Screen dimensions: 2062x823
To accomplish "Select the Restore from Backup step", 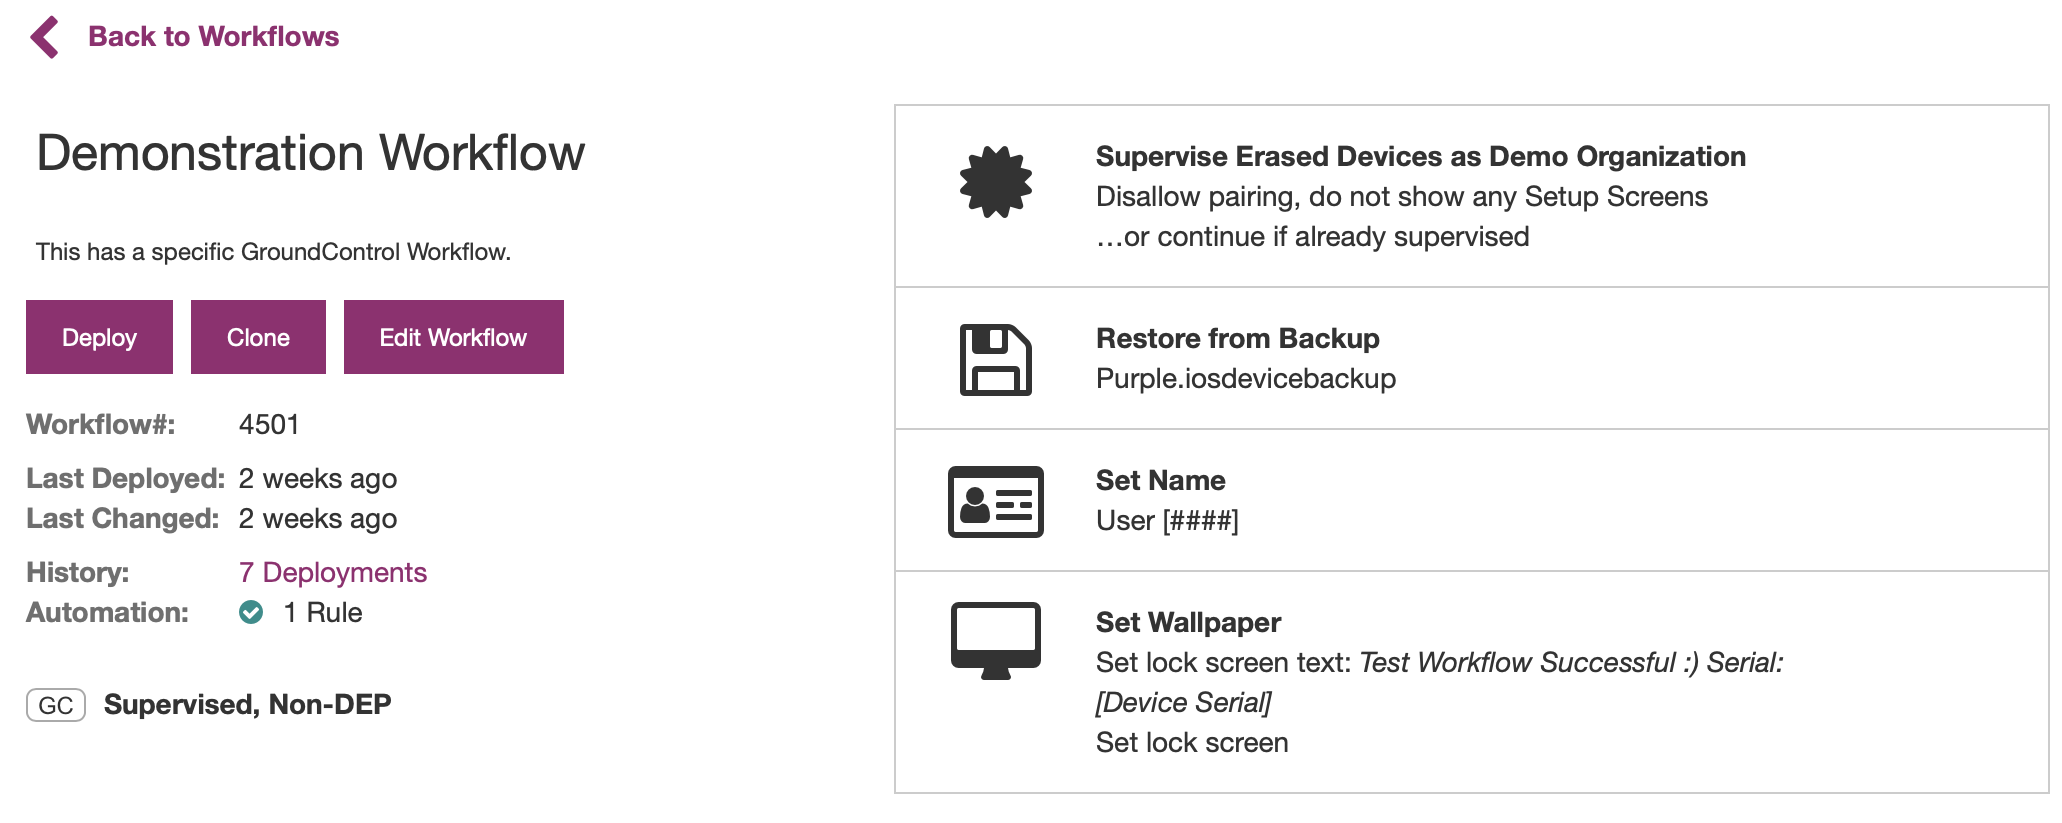I will (x=1471, y=359).
